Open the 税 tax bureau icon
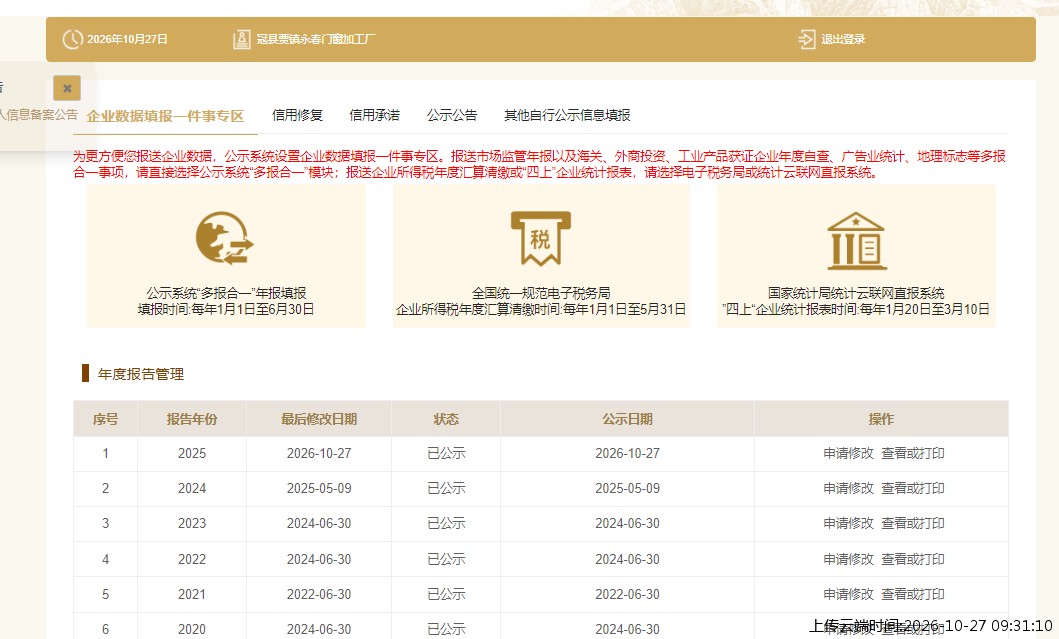The height and width of the screenshot is (639, 1059). click(x=541, y=238)
